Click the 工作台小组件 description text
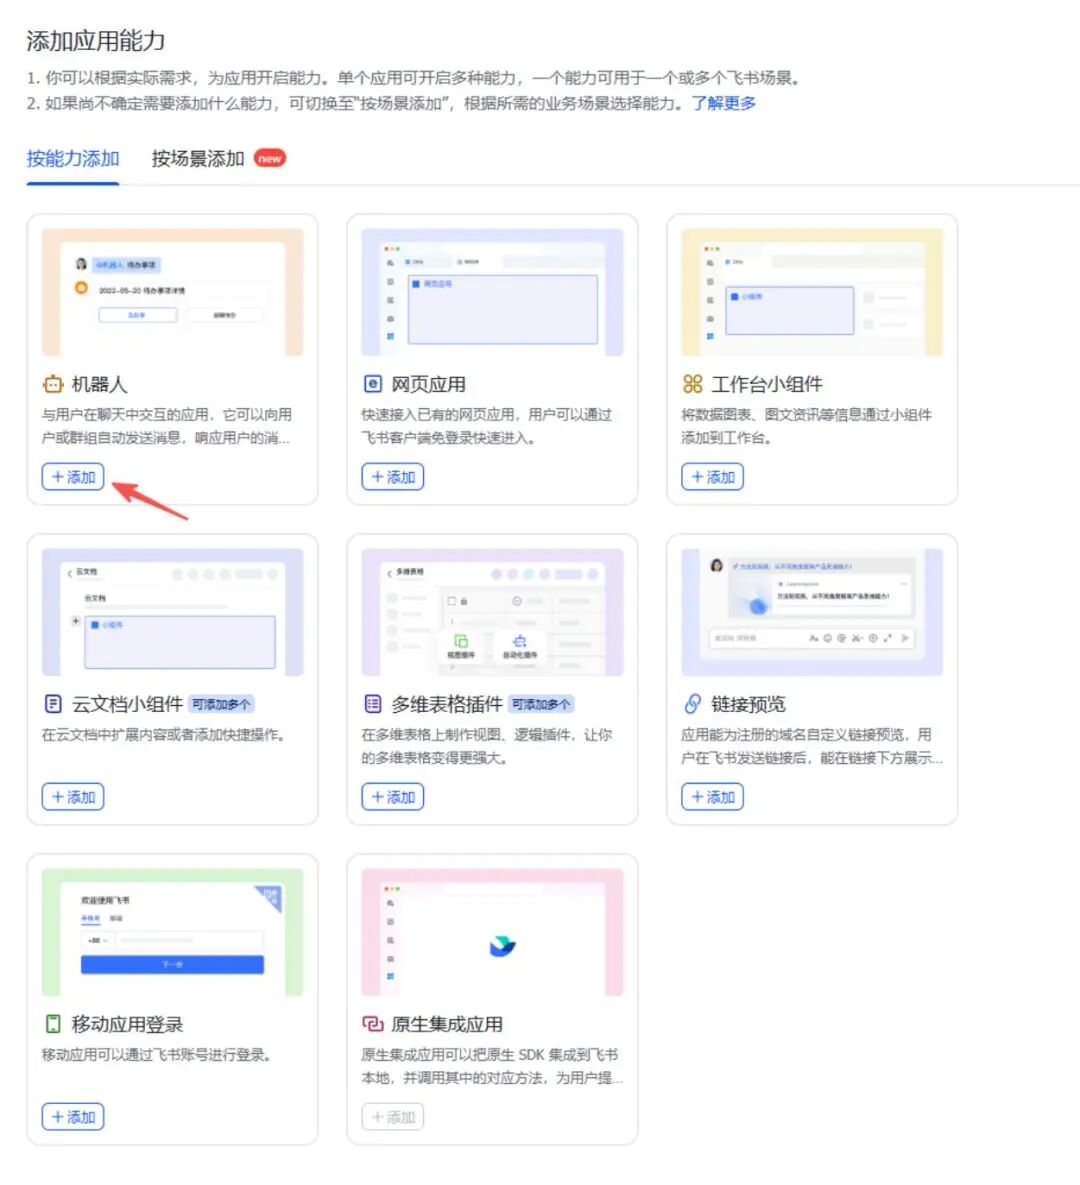Viewport: 1080px width, 1185px height. [x=806, y=426]
